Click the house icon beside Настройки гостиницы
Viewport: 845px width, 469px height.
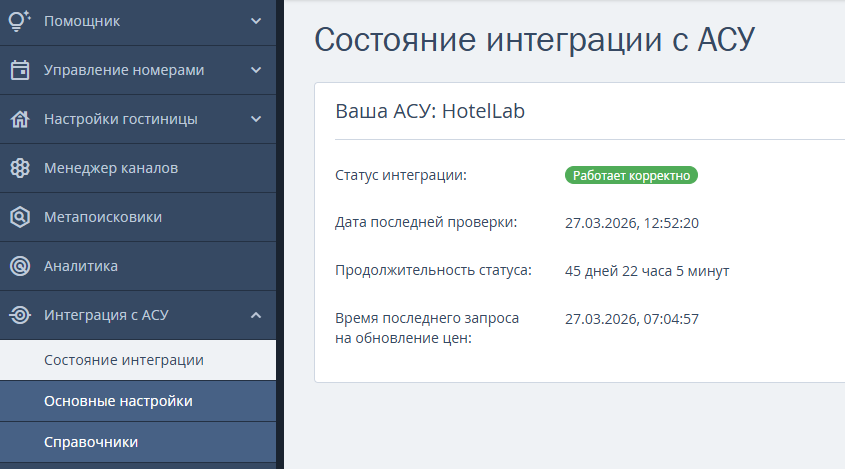20,119
